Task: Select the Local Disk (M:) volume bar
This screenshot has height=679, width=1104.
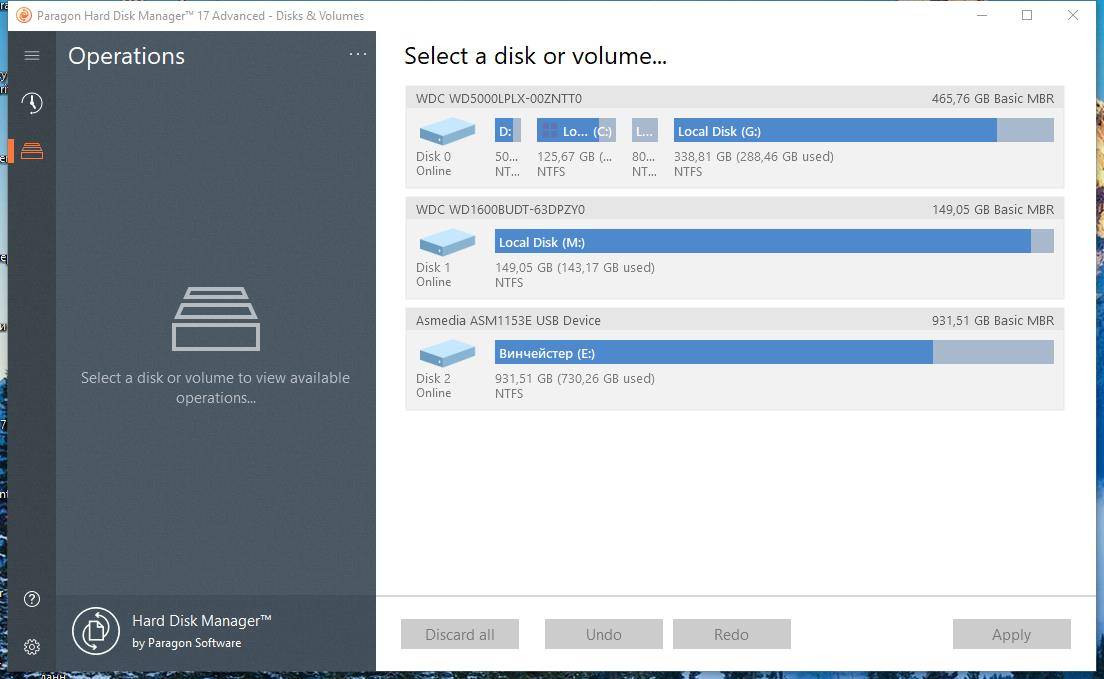Action: coord(774,242)
